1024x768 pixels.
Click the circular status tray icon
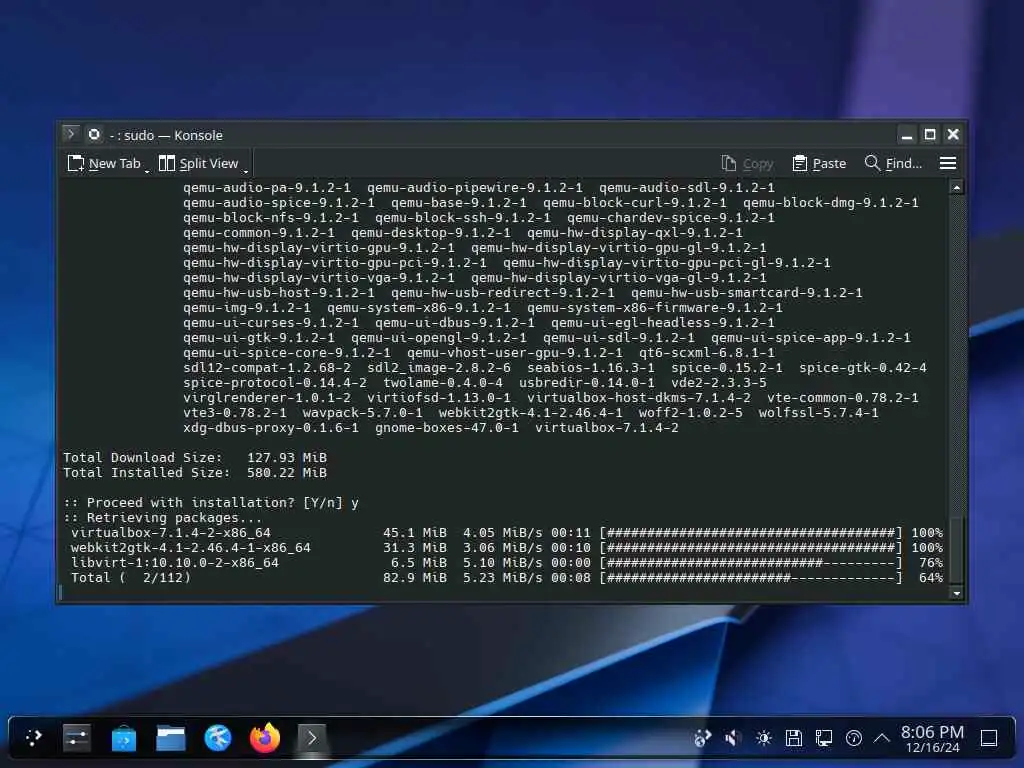(854, 738)
